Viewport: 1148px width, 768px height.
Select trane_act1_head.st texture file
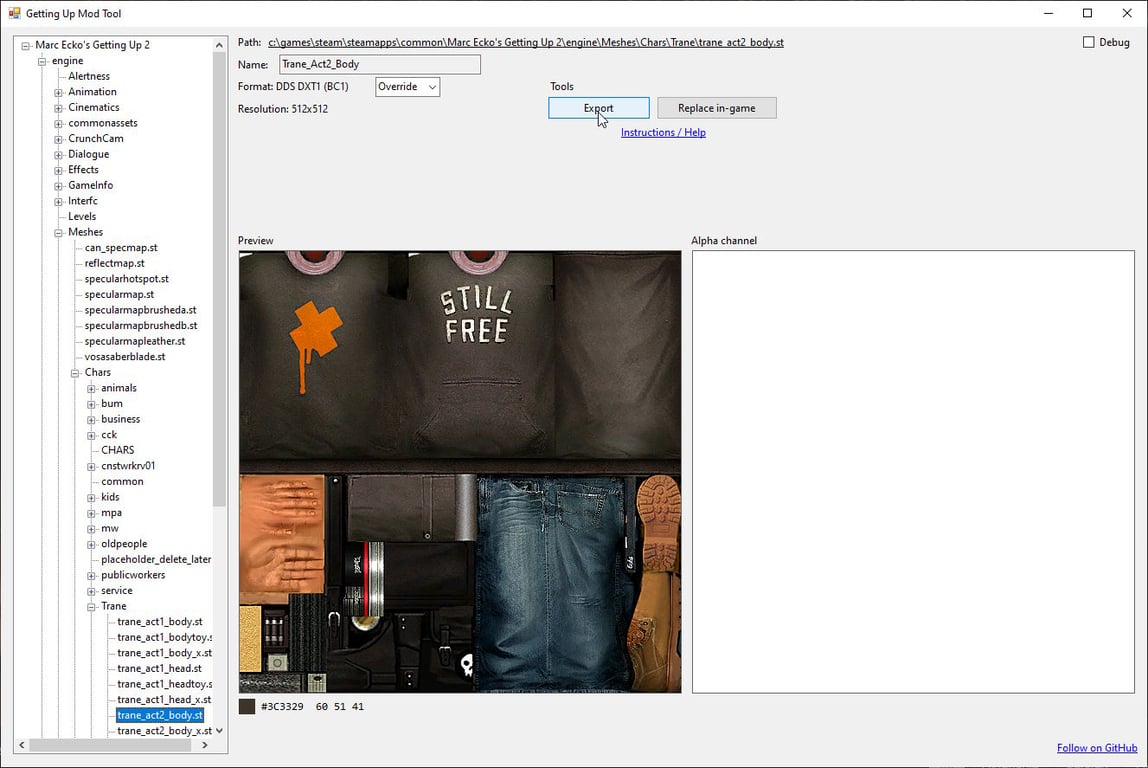160,668
